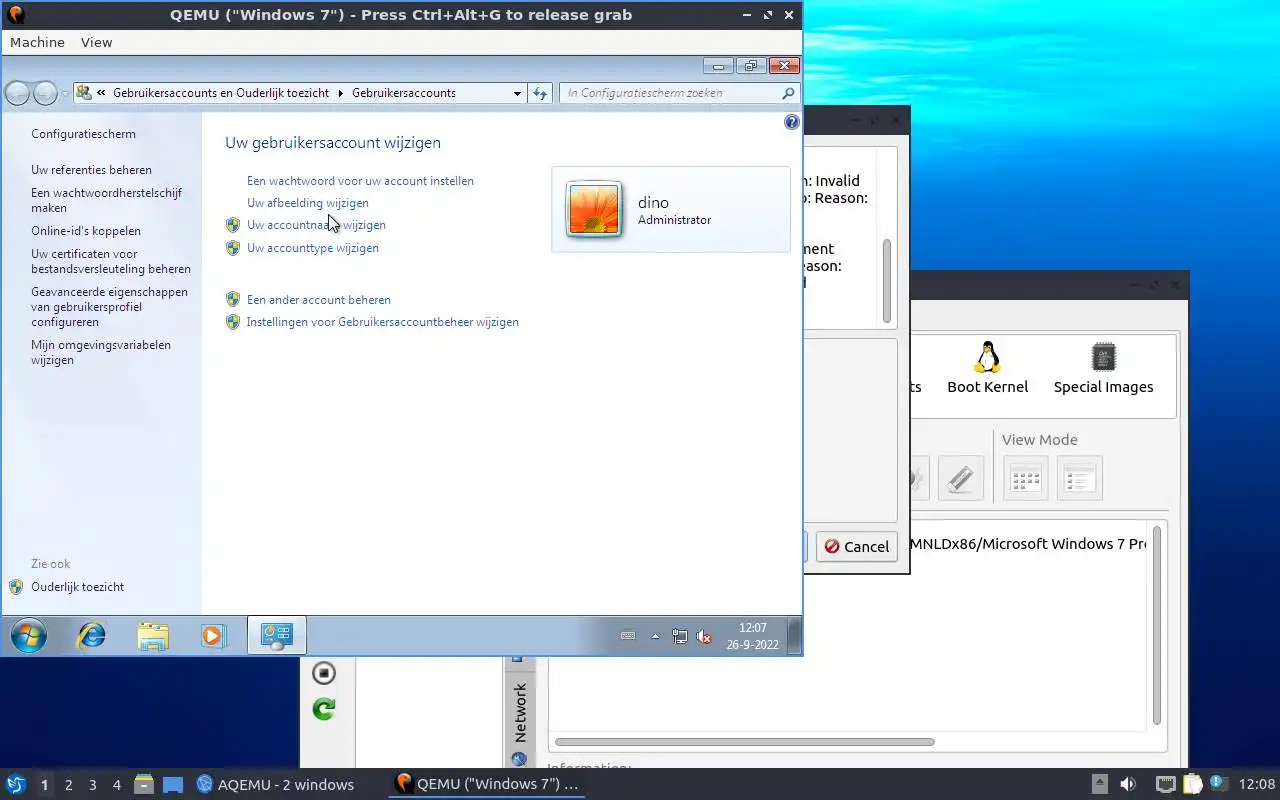Image resolution: width=1280 pixels, height=800 pixels.
Task: Refresh the Control Panel page
Action: click(x=540, y=93)
